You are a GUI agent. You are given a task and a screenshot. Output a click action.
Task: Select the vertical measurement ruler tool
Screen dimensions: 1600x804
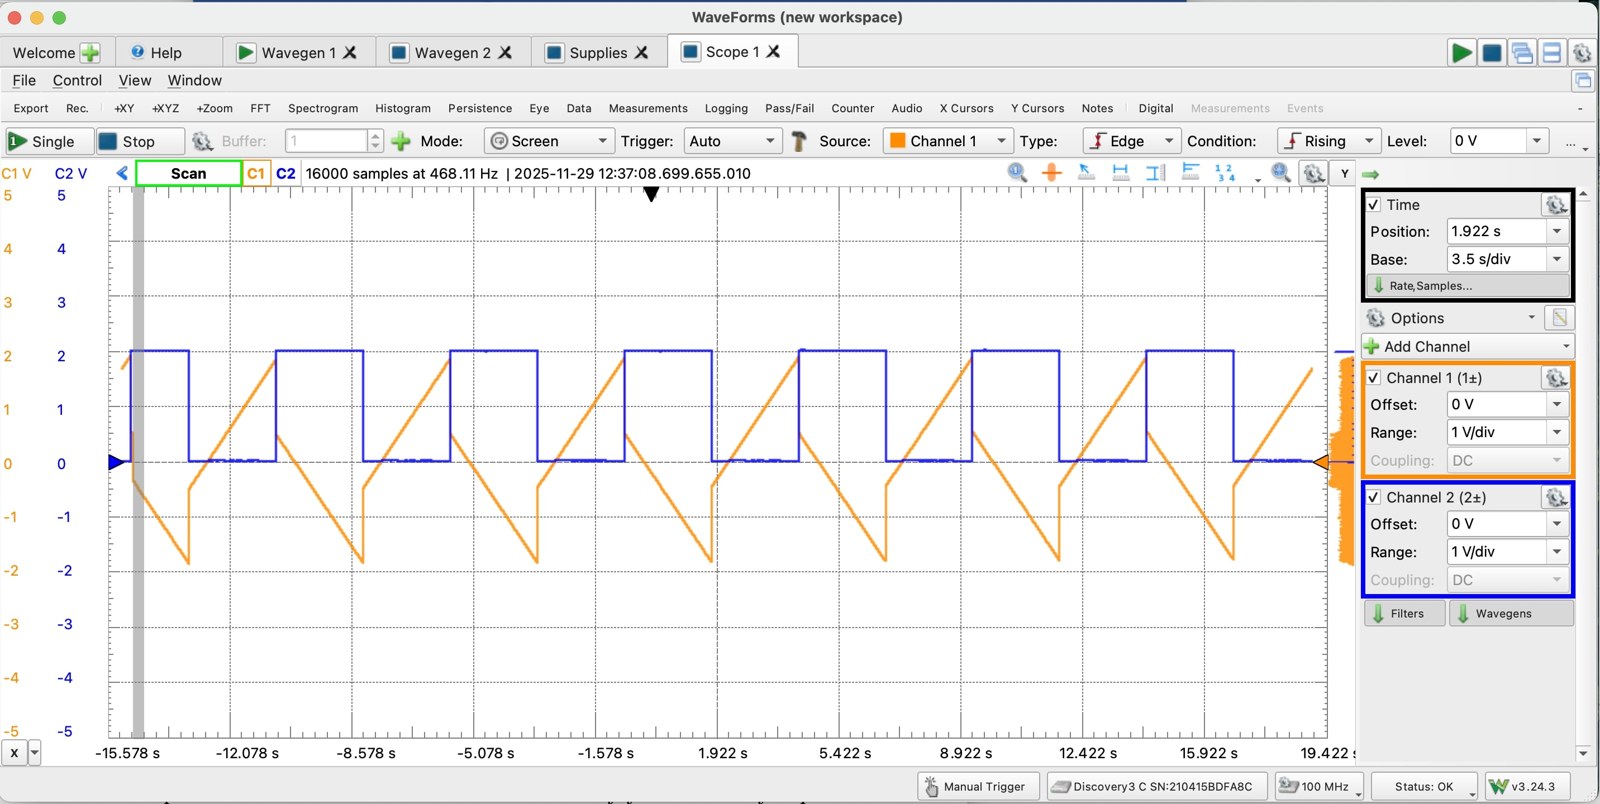coord(1155,172)
